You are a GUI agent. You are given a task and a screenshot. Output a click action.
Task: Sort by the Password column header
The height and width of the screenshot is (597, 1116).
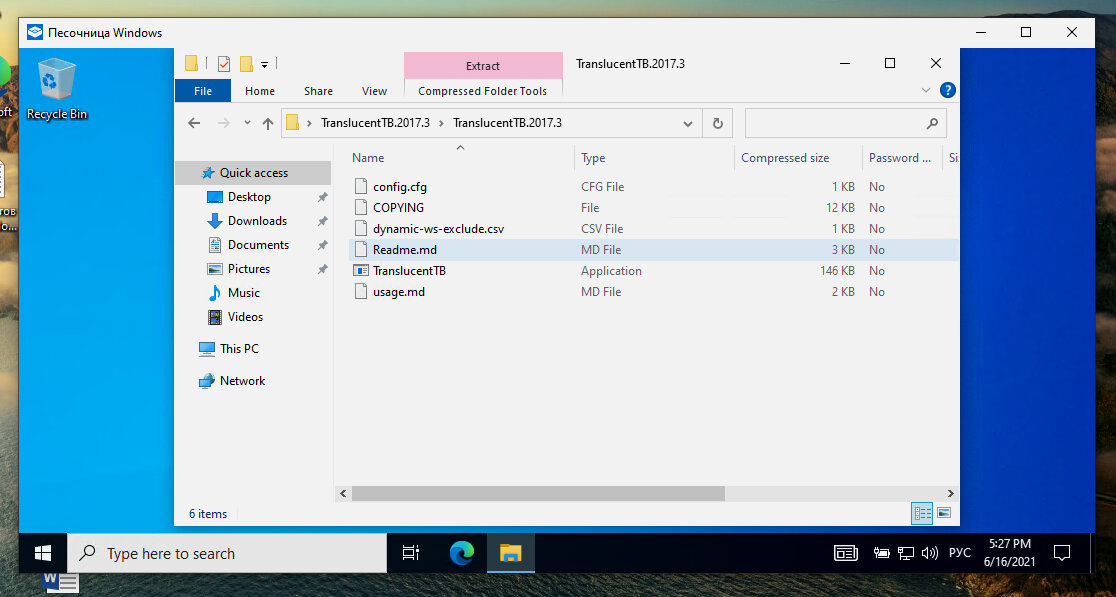click(x=902, y=158)
